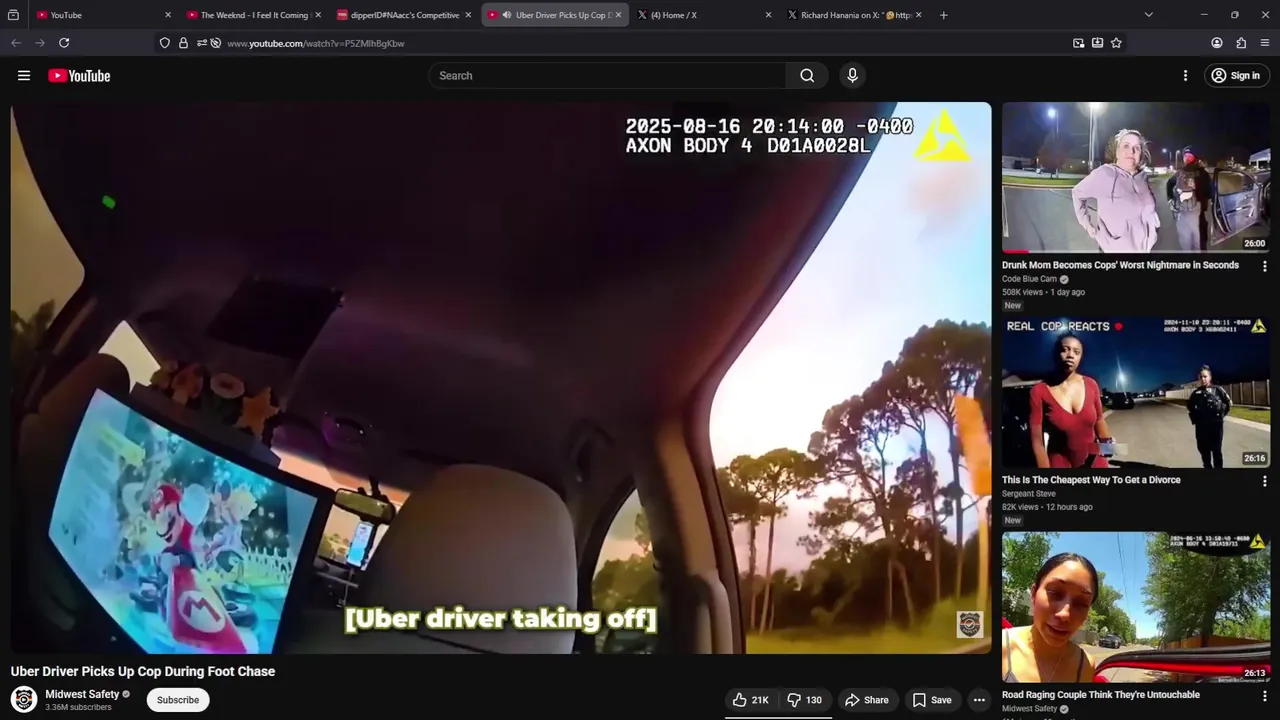Open the Midwest Safety channel name link
Viewport: 1280px width, 720px height.
(82, 694)
